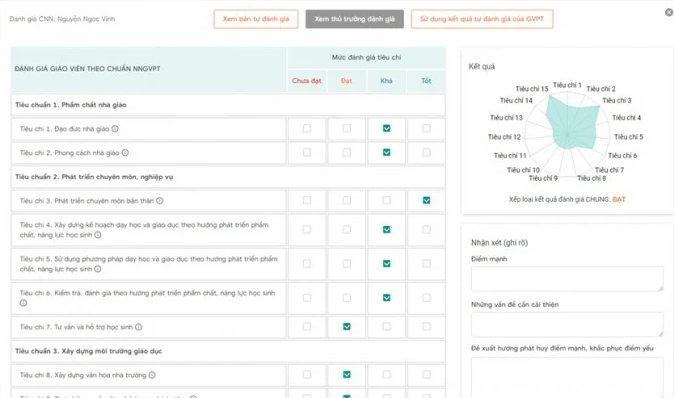
Task: Open info icon for Tiêu chí 3 Phát triển chuyên môn
Action: (x=159, y=201)
